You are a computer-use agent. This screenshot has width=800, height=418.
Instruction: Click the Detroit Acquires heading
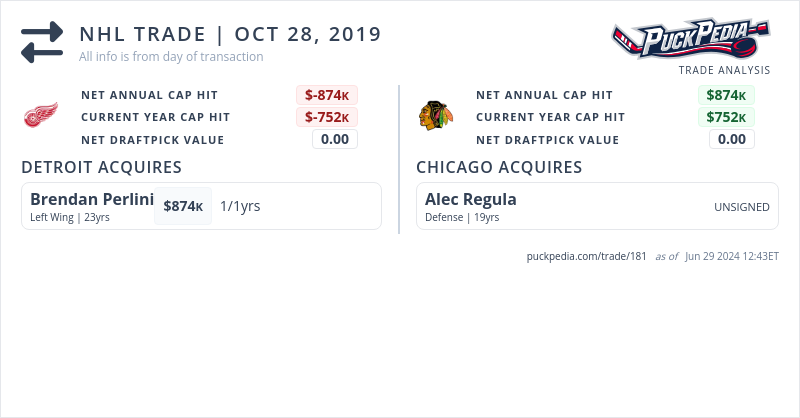101,166
